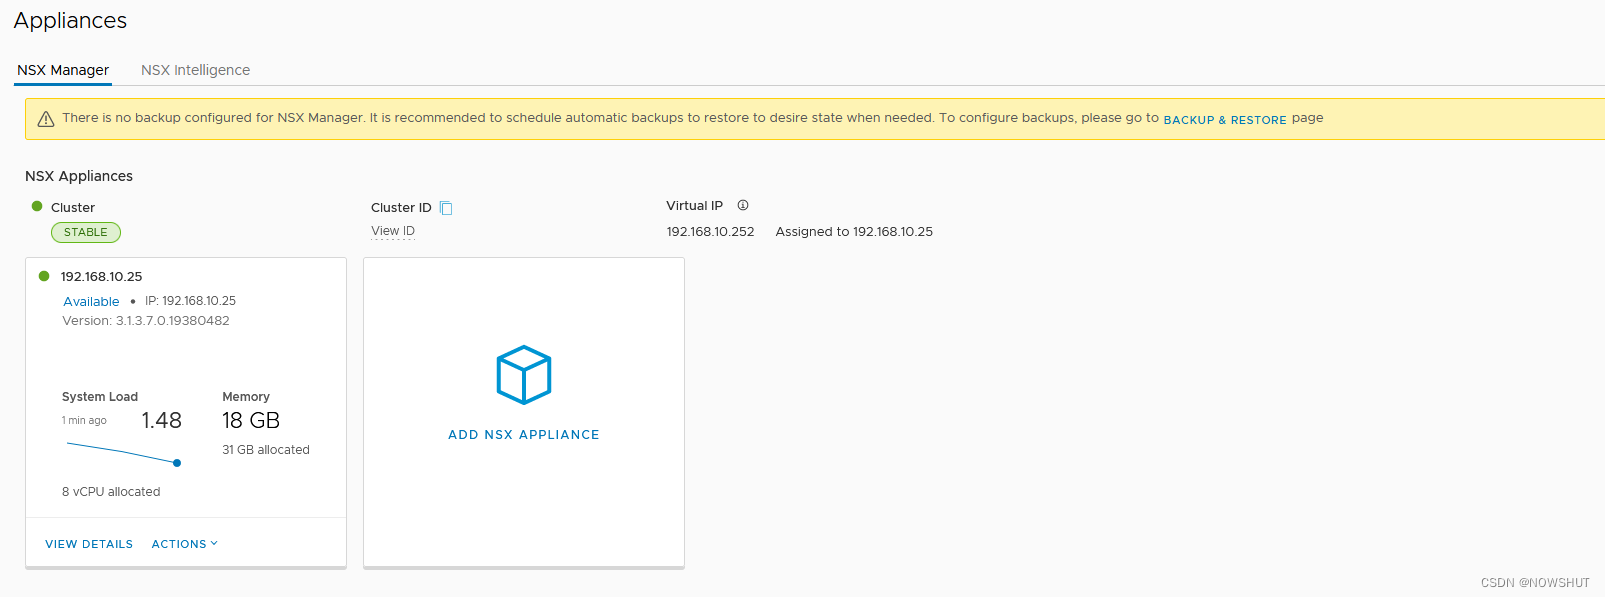Click the virtual IP address 192.168.10.252

click(710, 231)
